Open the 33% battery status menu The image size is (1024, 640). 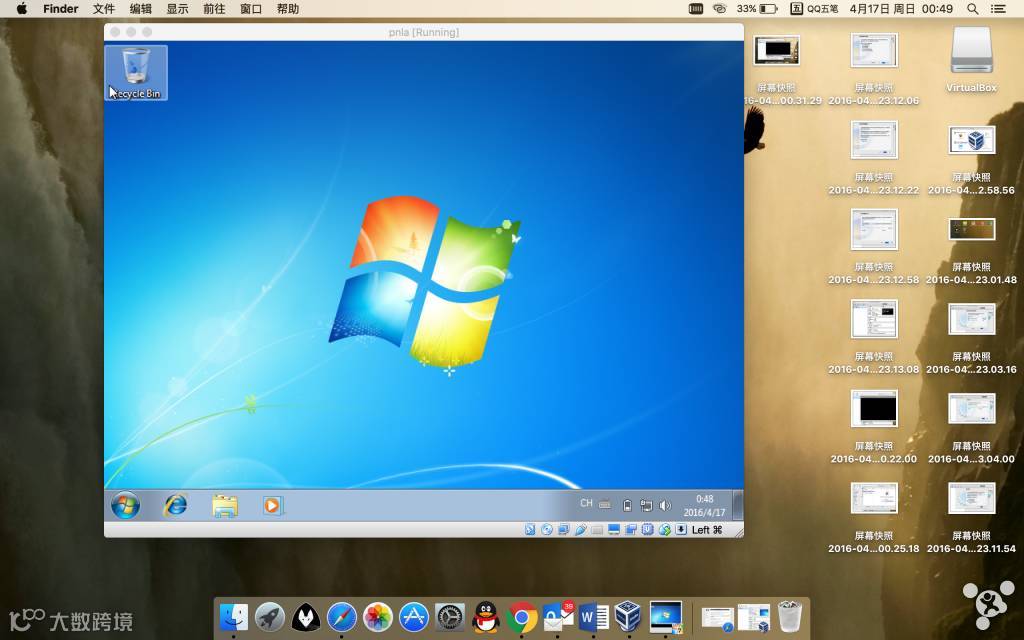(x=758, y=8)
